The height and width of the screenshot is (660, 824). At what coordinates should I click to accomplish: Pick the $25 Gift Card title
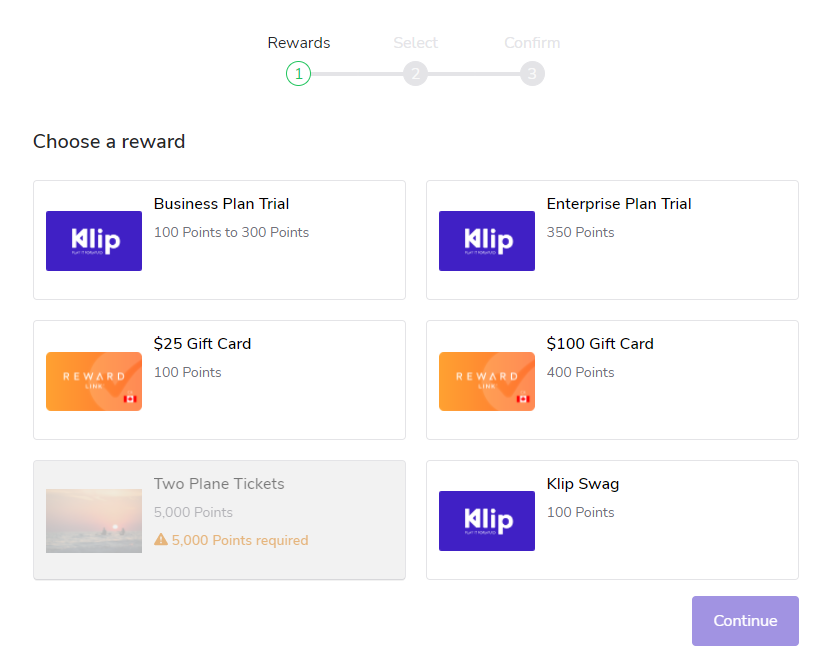click(x=202, y=344)
